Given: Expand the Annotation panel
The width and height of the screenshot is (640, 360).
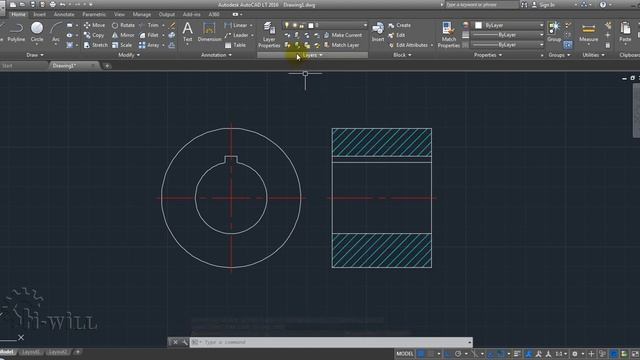Looking at the screenshot, I should coord(216,55).
